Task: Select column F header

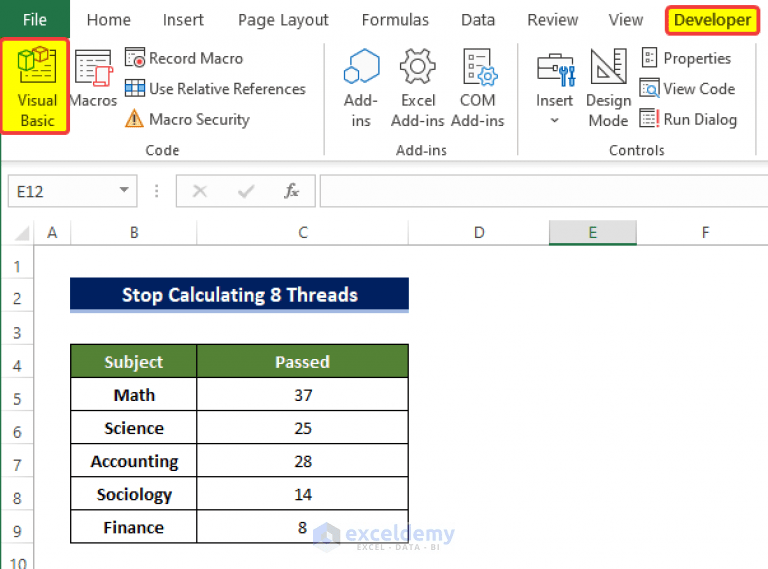Action: tap(705, 233)
